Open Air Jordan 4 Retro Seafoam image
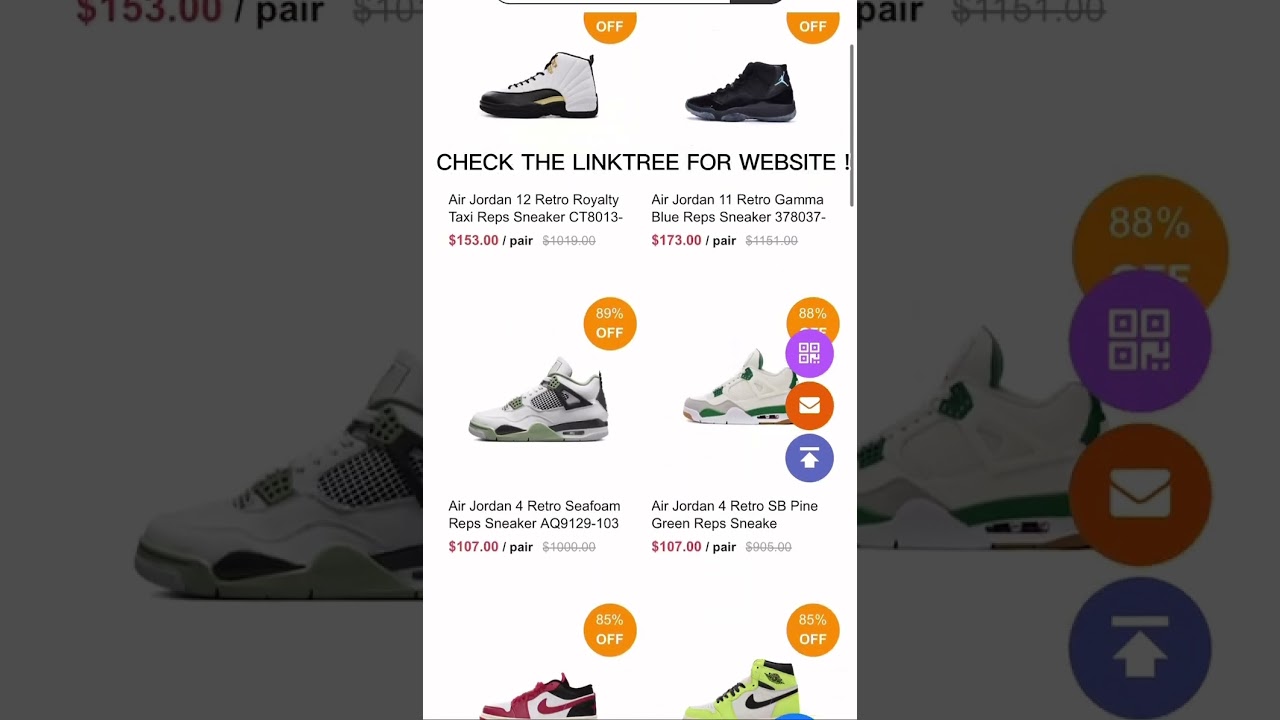This screenshot has width=1280, height=720. (539, 399)
